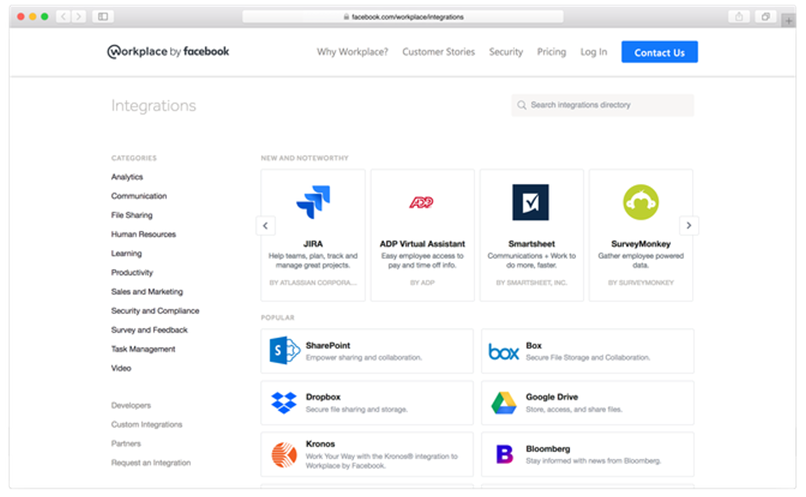Click the JIRA card title

tap(313, 244)
